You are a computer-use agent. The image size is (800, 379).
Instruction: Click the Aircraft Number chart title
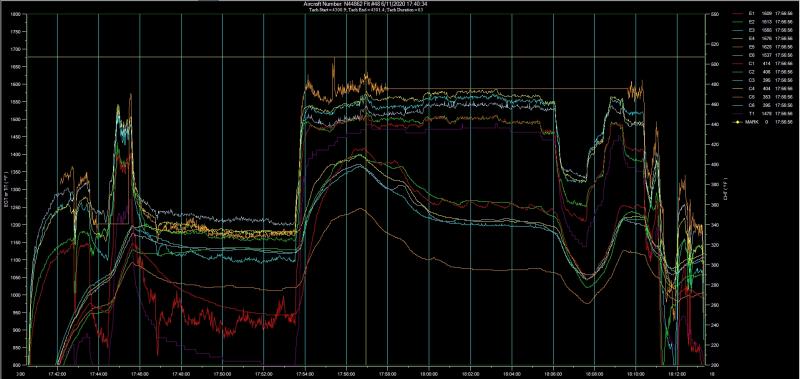pyautogui.click(x=365, y=4)
